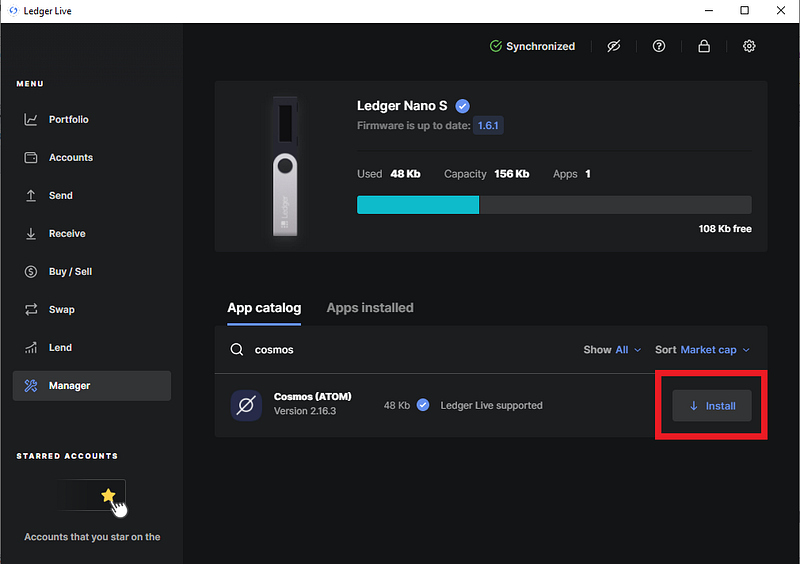Image resolution: width=800 pixels, height=564 pixels.
Task: Install the Cosmos (ATOM) app
Action: [x=712, y=406]
